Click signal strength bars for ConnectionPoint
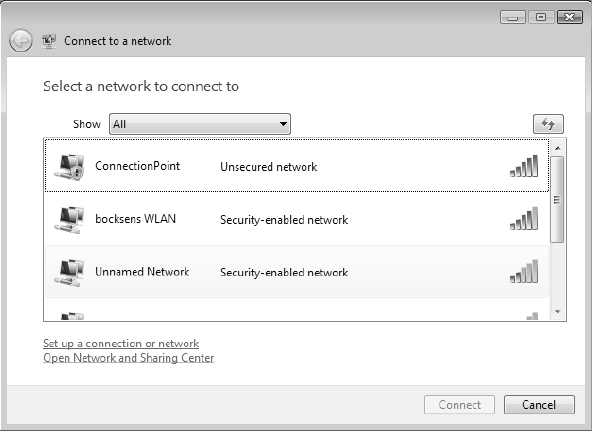This screenshot has height=431, width=592. click(524, 166)
